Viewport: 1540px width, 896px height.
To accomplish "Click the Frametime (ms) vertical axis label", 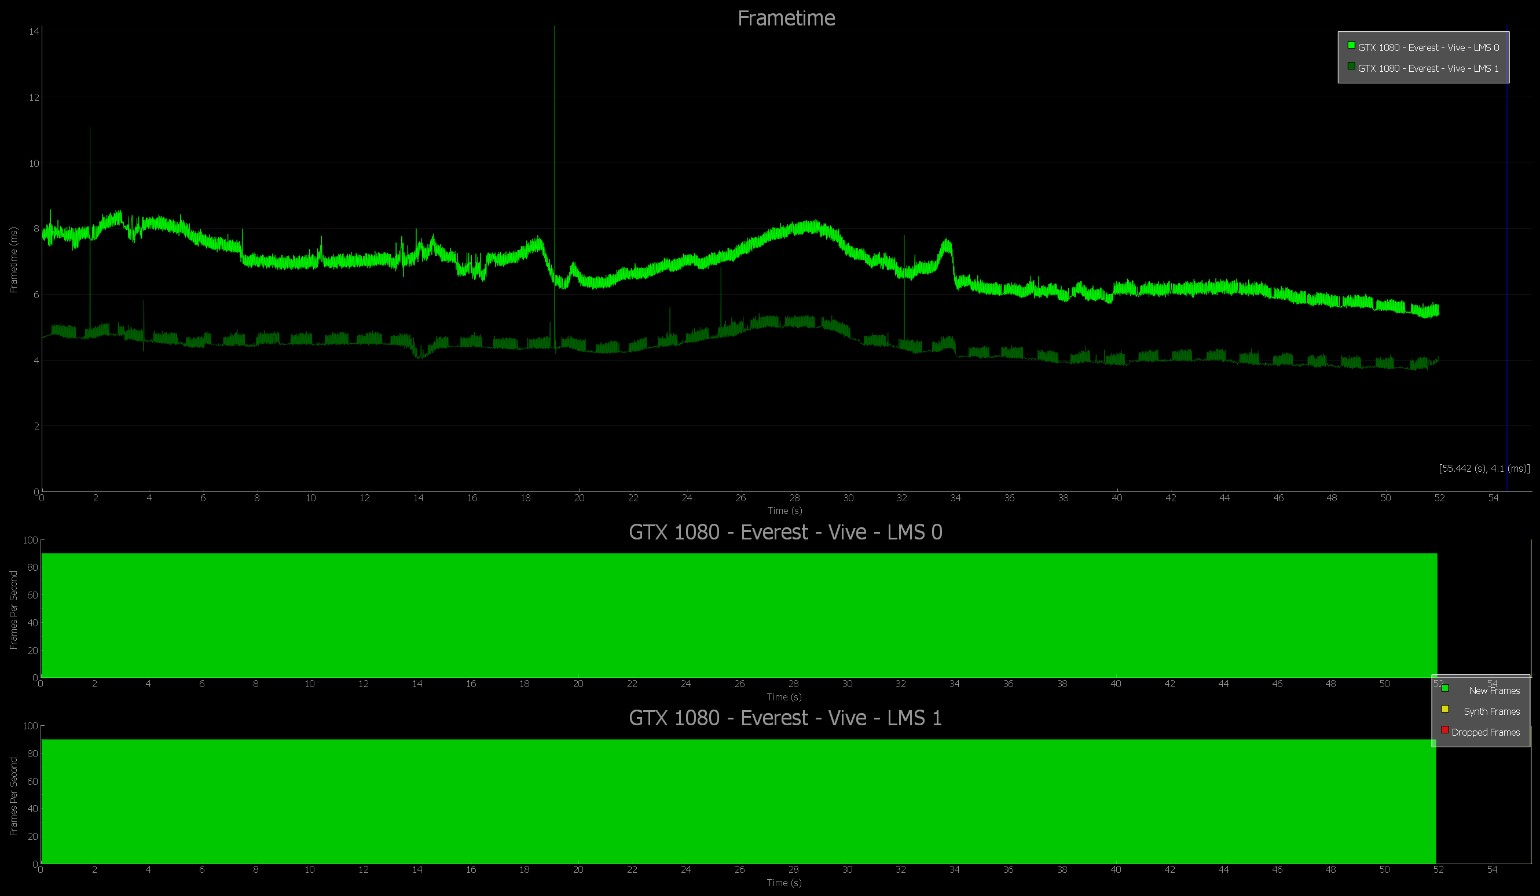I will point(14,260).
